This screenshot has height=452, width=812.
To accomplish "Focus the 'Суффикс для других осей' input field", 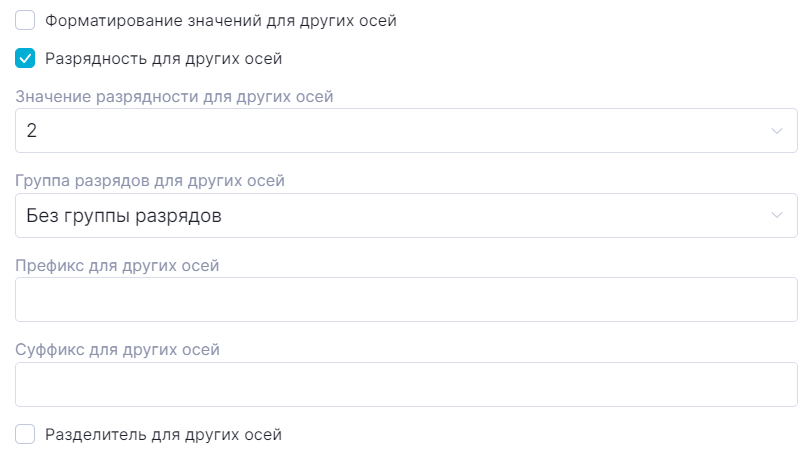I will point(406,384).
